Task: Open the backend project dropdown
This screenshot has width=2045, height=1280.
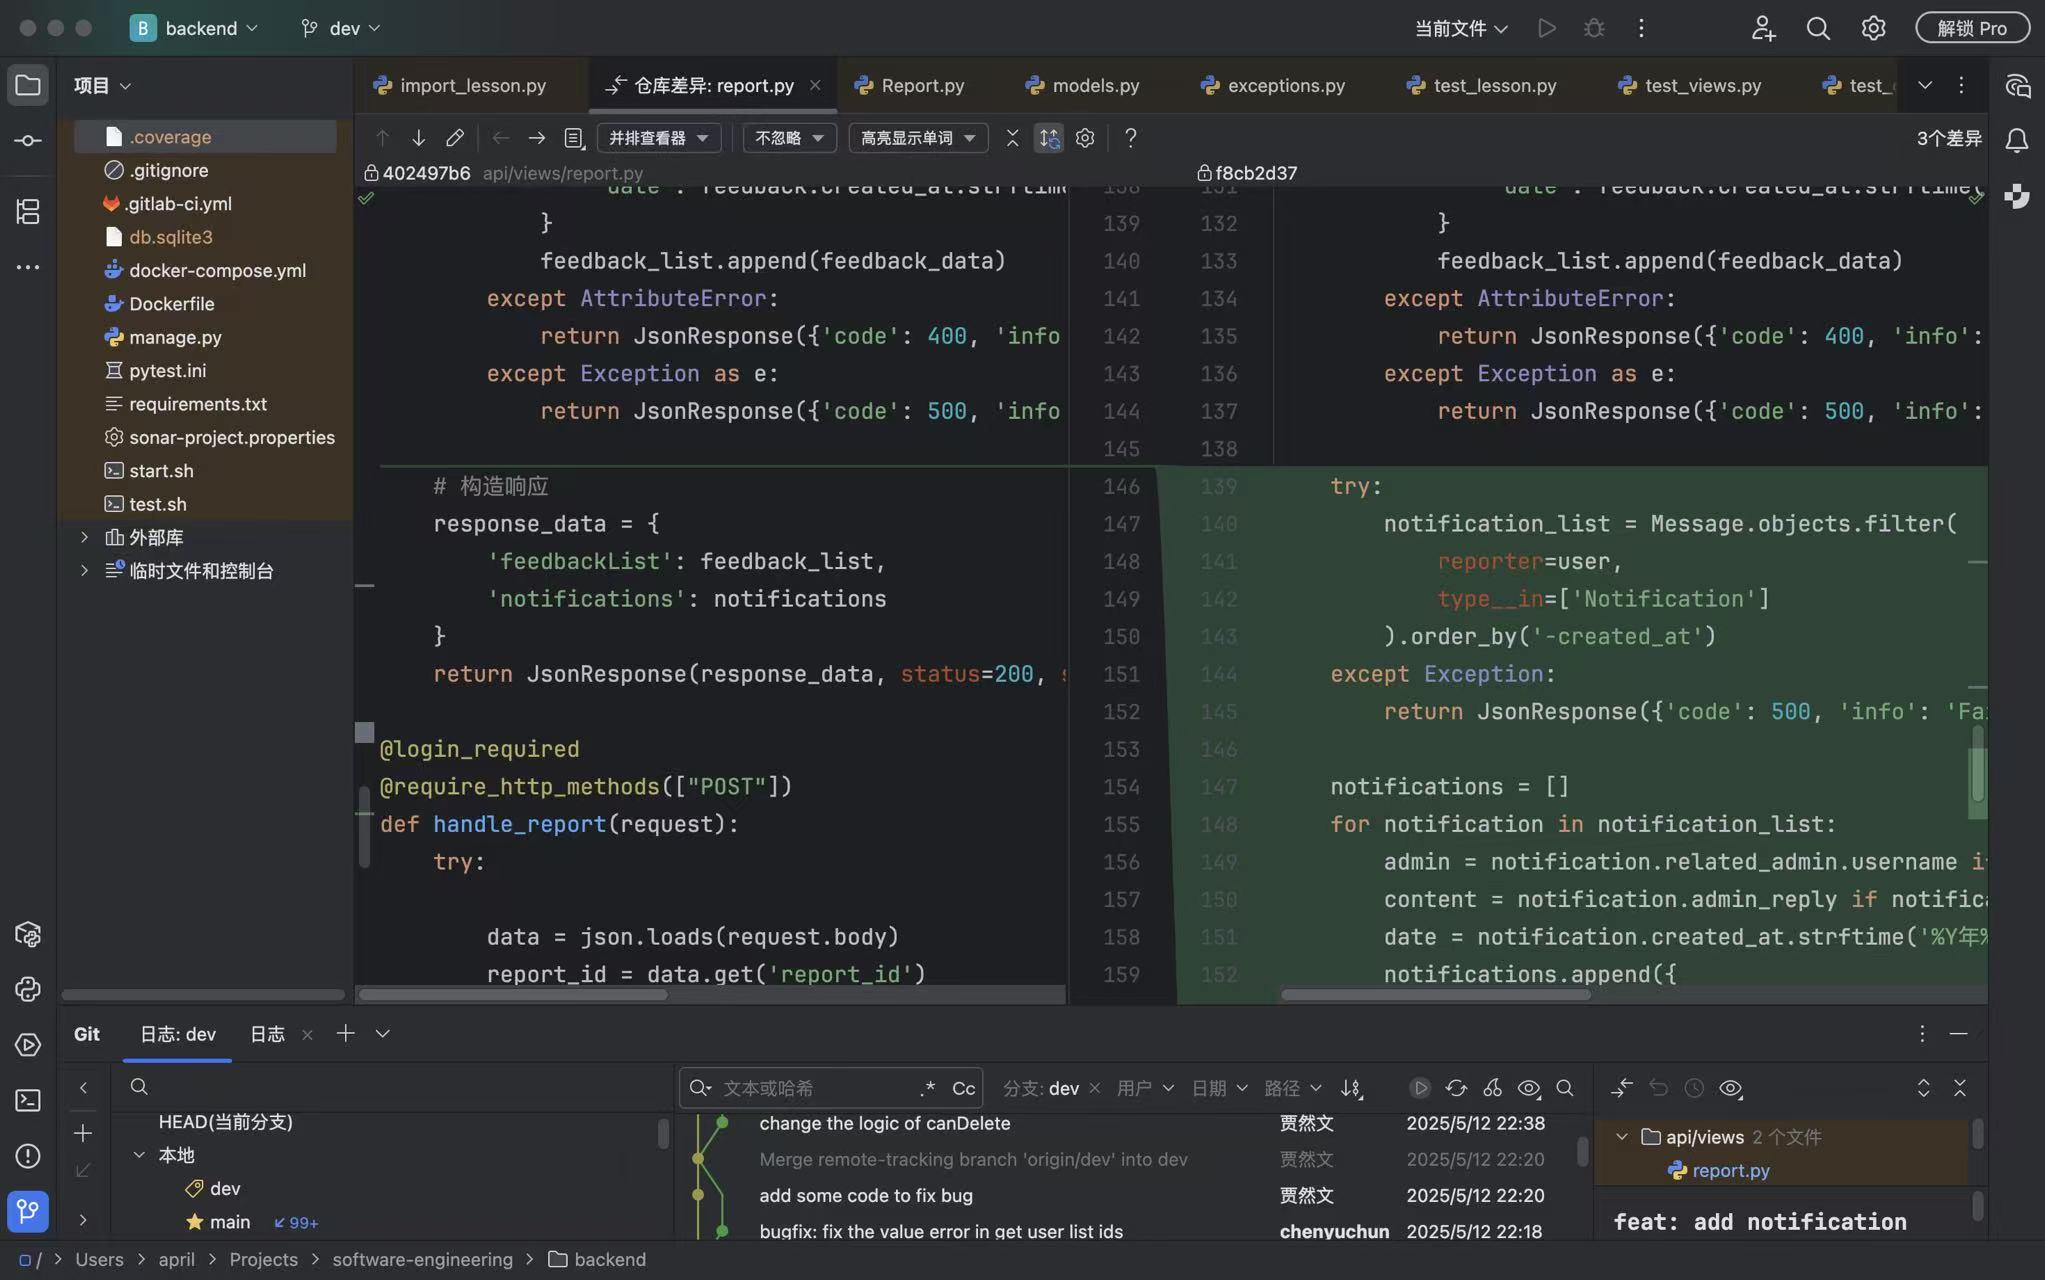Action: click(x=194, y=28)
